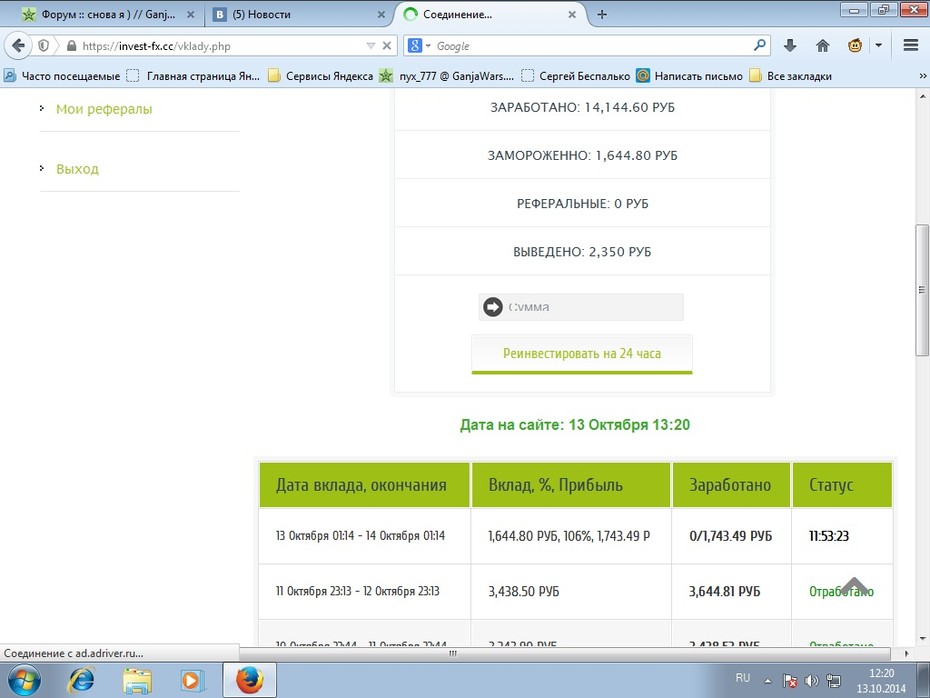Click the Firefox taskbar icon
The height and width of the screenshot is (698, 930).
pos(249,680)
